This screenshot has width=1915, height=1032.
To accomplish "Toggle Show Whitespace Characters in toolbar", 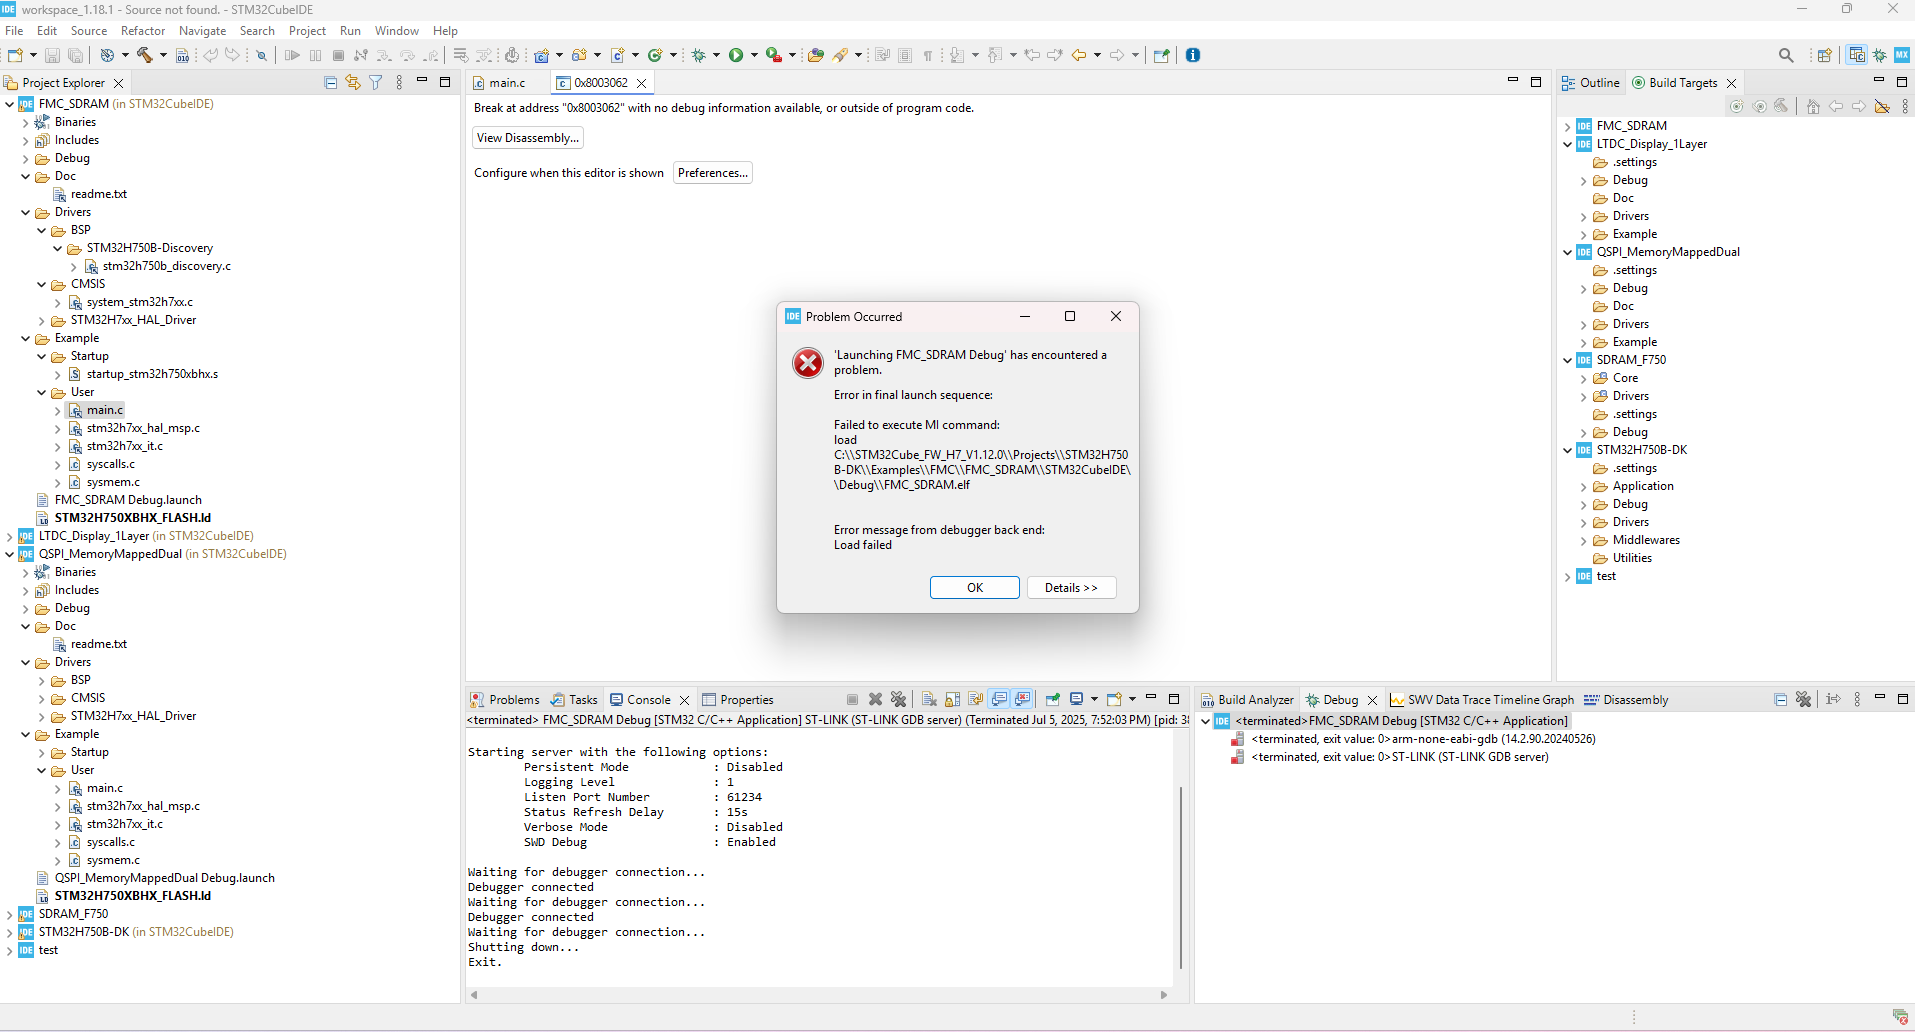I will (928, 55).
